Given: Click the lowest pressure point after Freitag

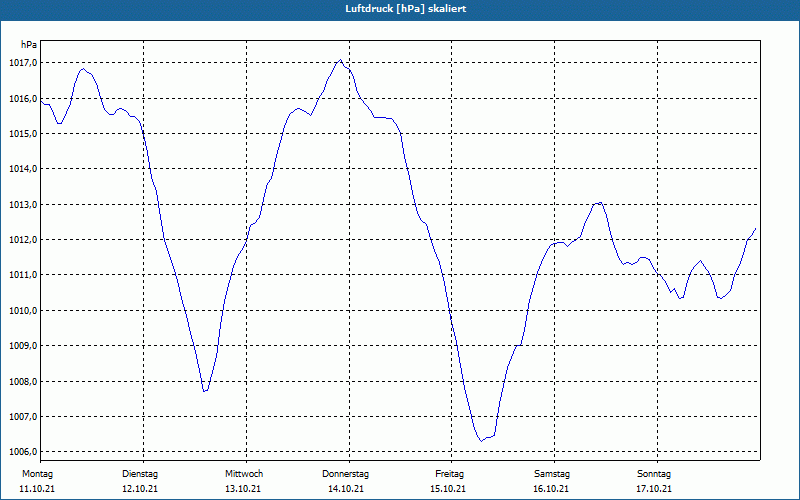Looking at the screenshot, I should 481,441.
